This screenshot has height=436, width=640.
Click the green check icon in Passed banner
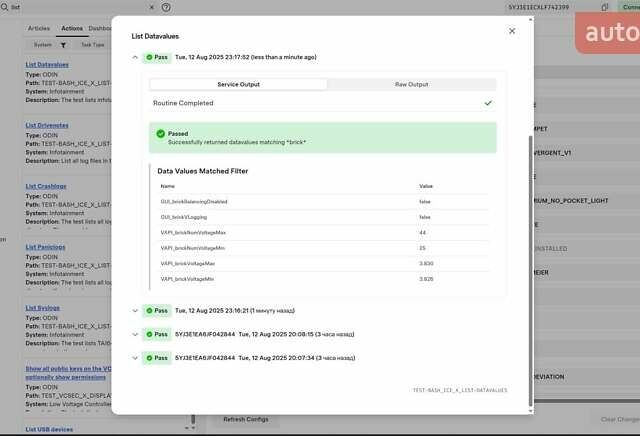pyautogui.click(x=160, y=133)
